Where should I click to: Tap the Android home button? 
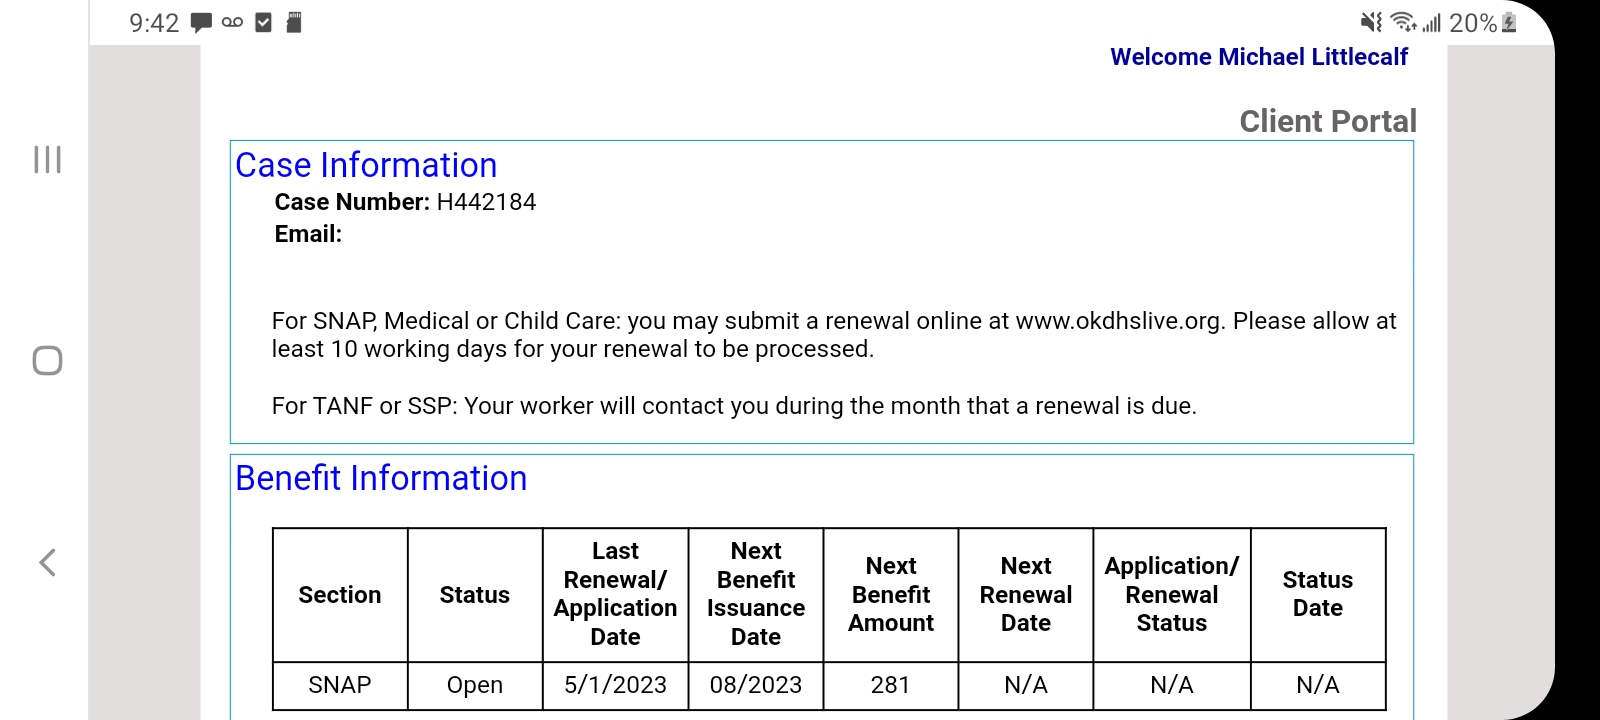tap(47, 360)
